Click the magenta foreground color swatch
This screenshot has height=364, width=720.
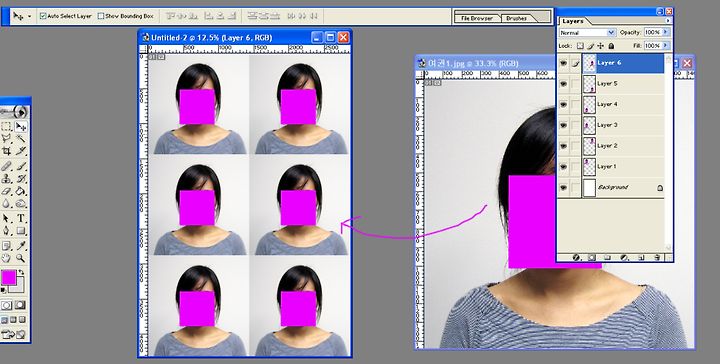click(9, 277)
